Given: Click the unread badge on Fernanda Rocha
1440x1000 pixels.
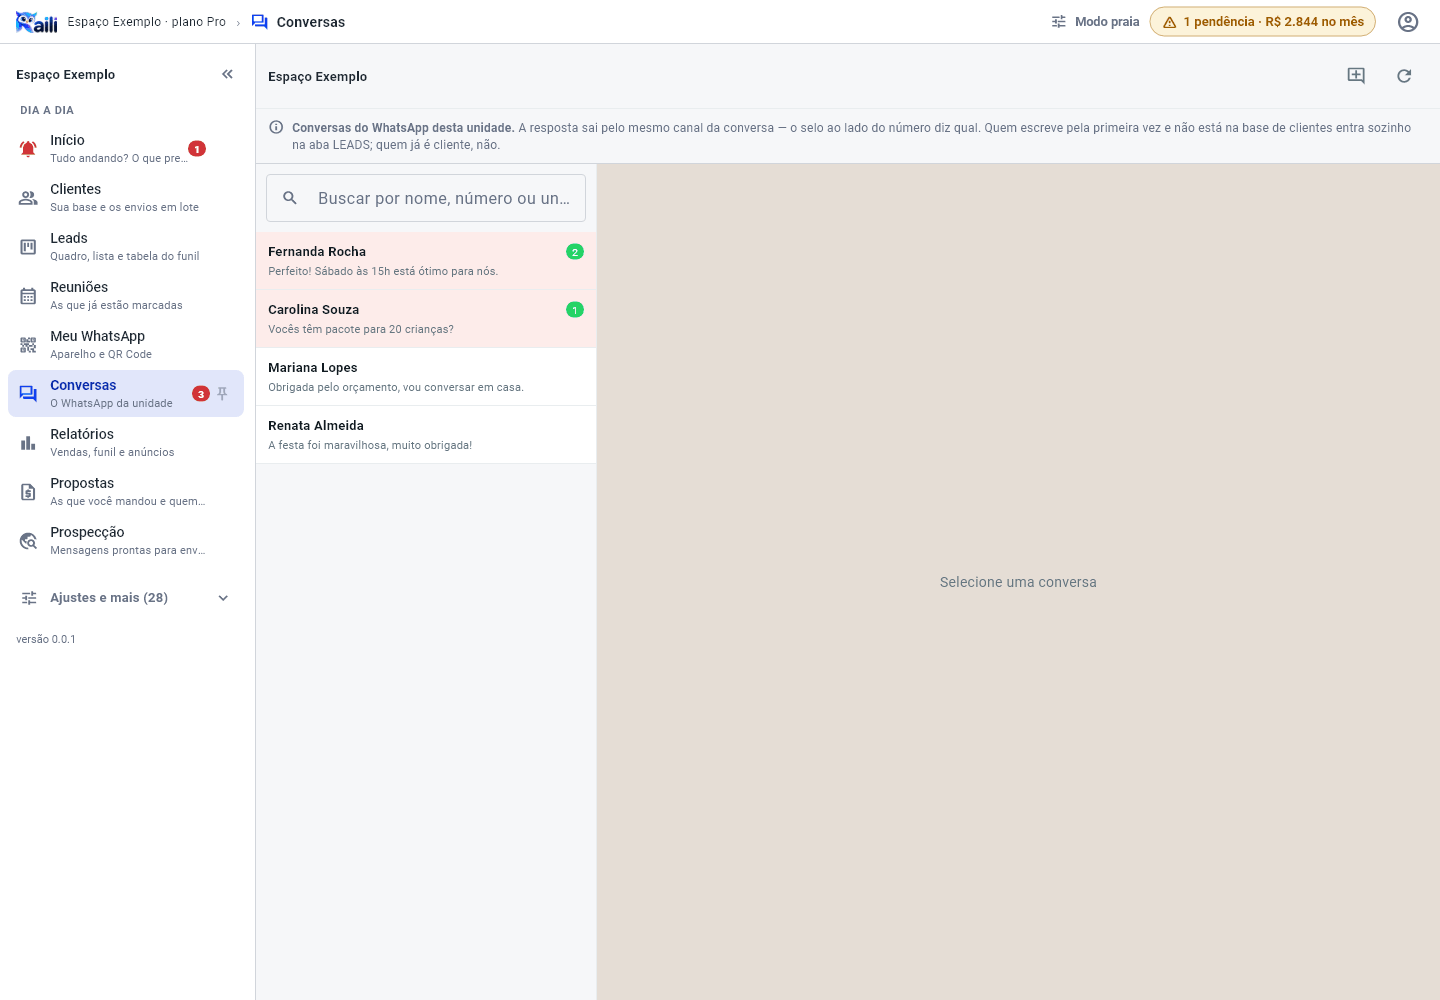Looking at the screenshot, I should coord(575,252).
